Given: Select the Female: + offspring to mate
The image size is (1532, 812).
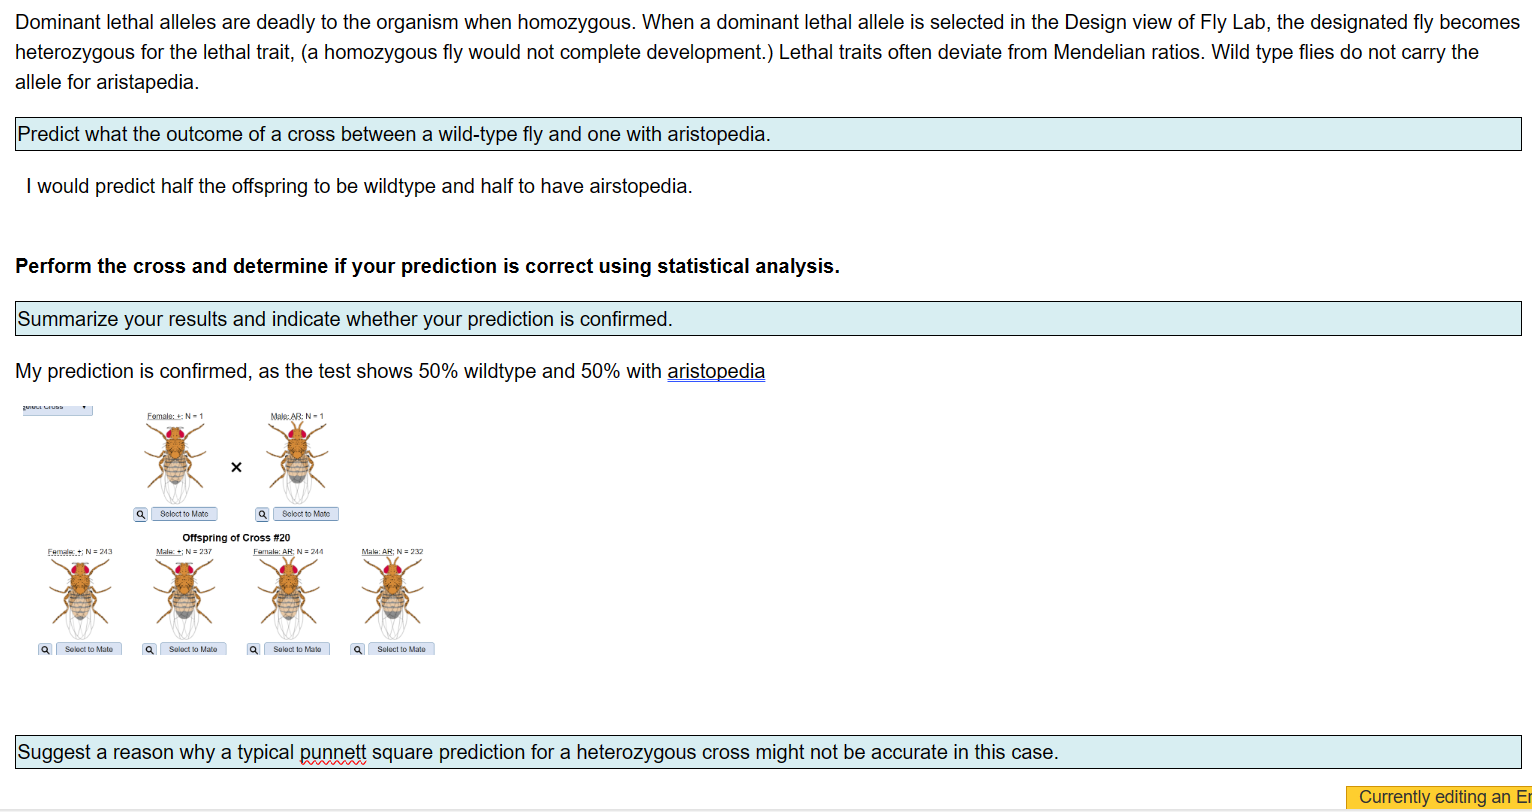Looking at the screenshot, I should tap(90, 648).
